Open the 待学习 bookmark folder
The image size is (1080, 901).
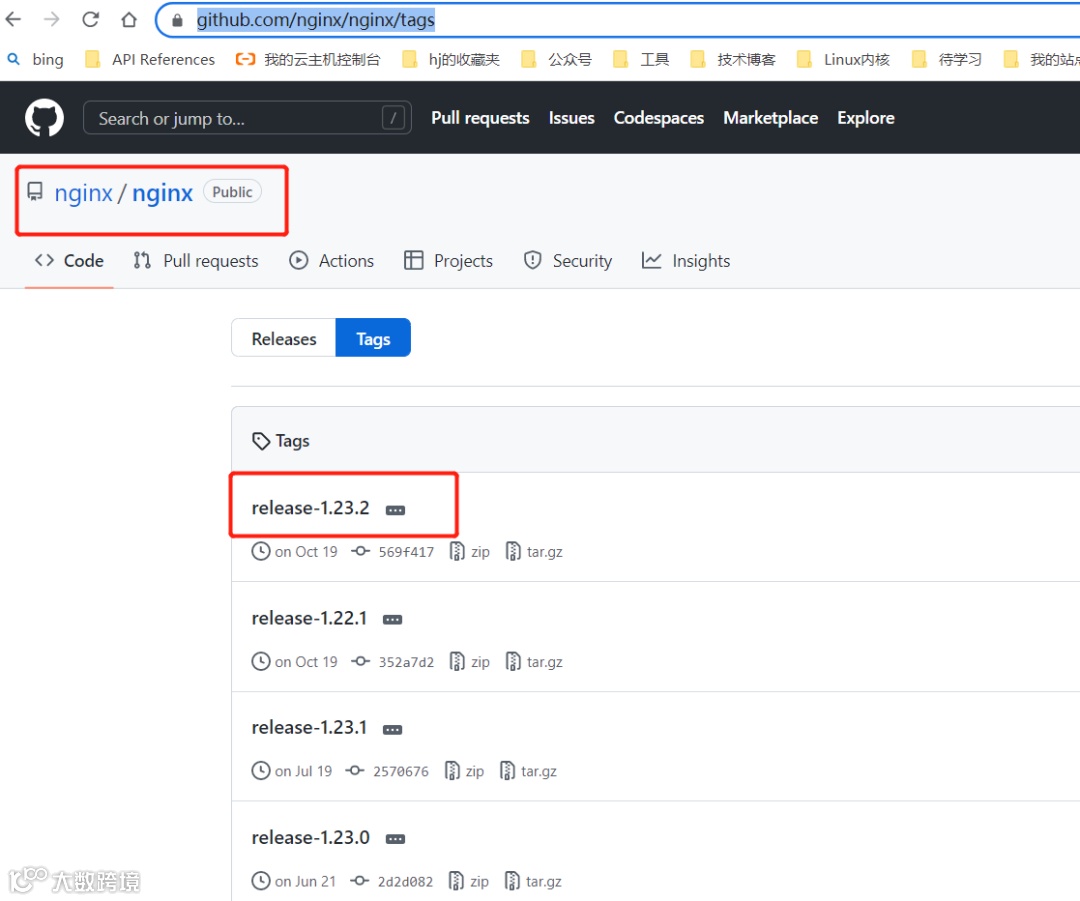[x=946, y=60]
